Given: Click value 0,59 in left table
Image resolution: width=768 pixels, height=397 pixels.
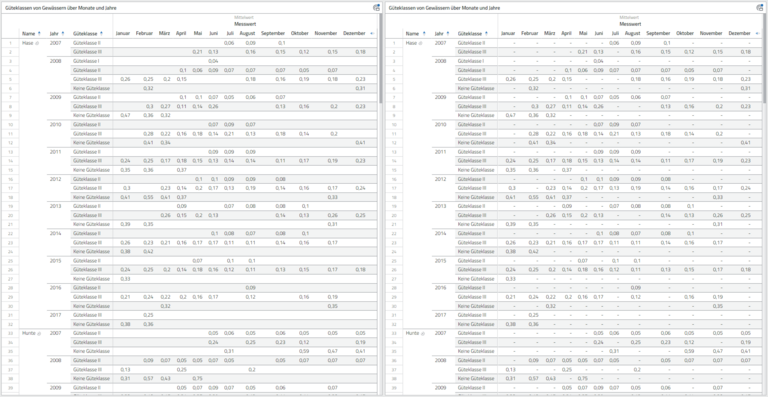Looking at the screenshot, I should [x=304, y=351].
